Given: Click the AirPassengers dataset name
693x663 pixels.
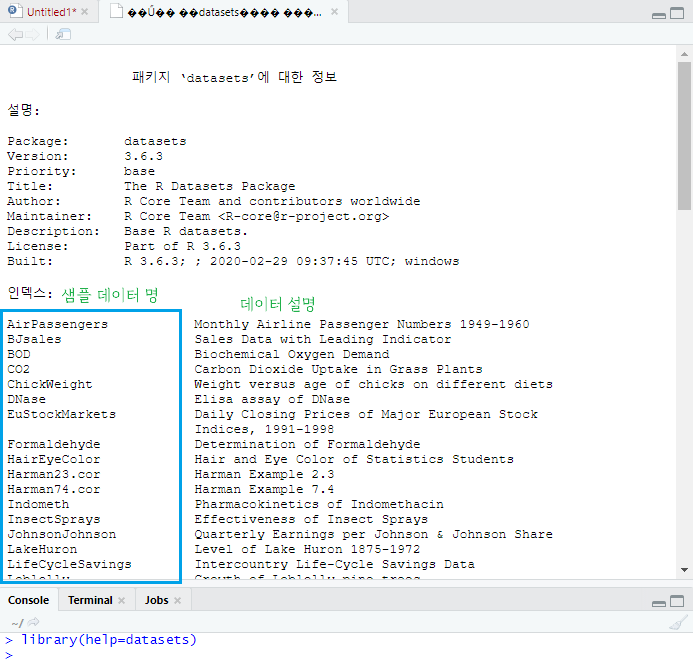Looking at the screenshot, I should [57, 324].
